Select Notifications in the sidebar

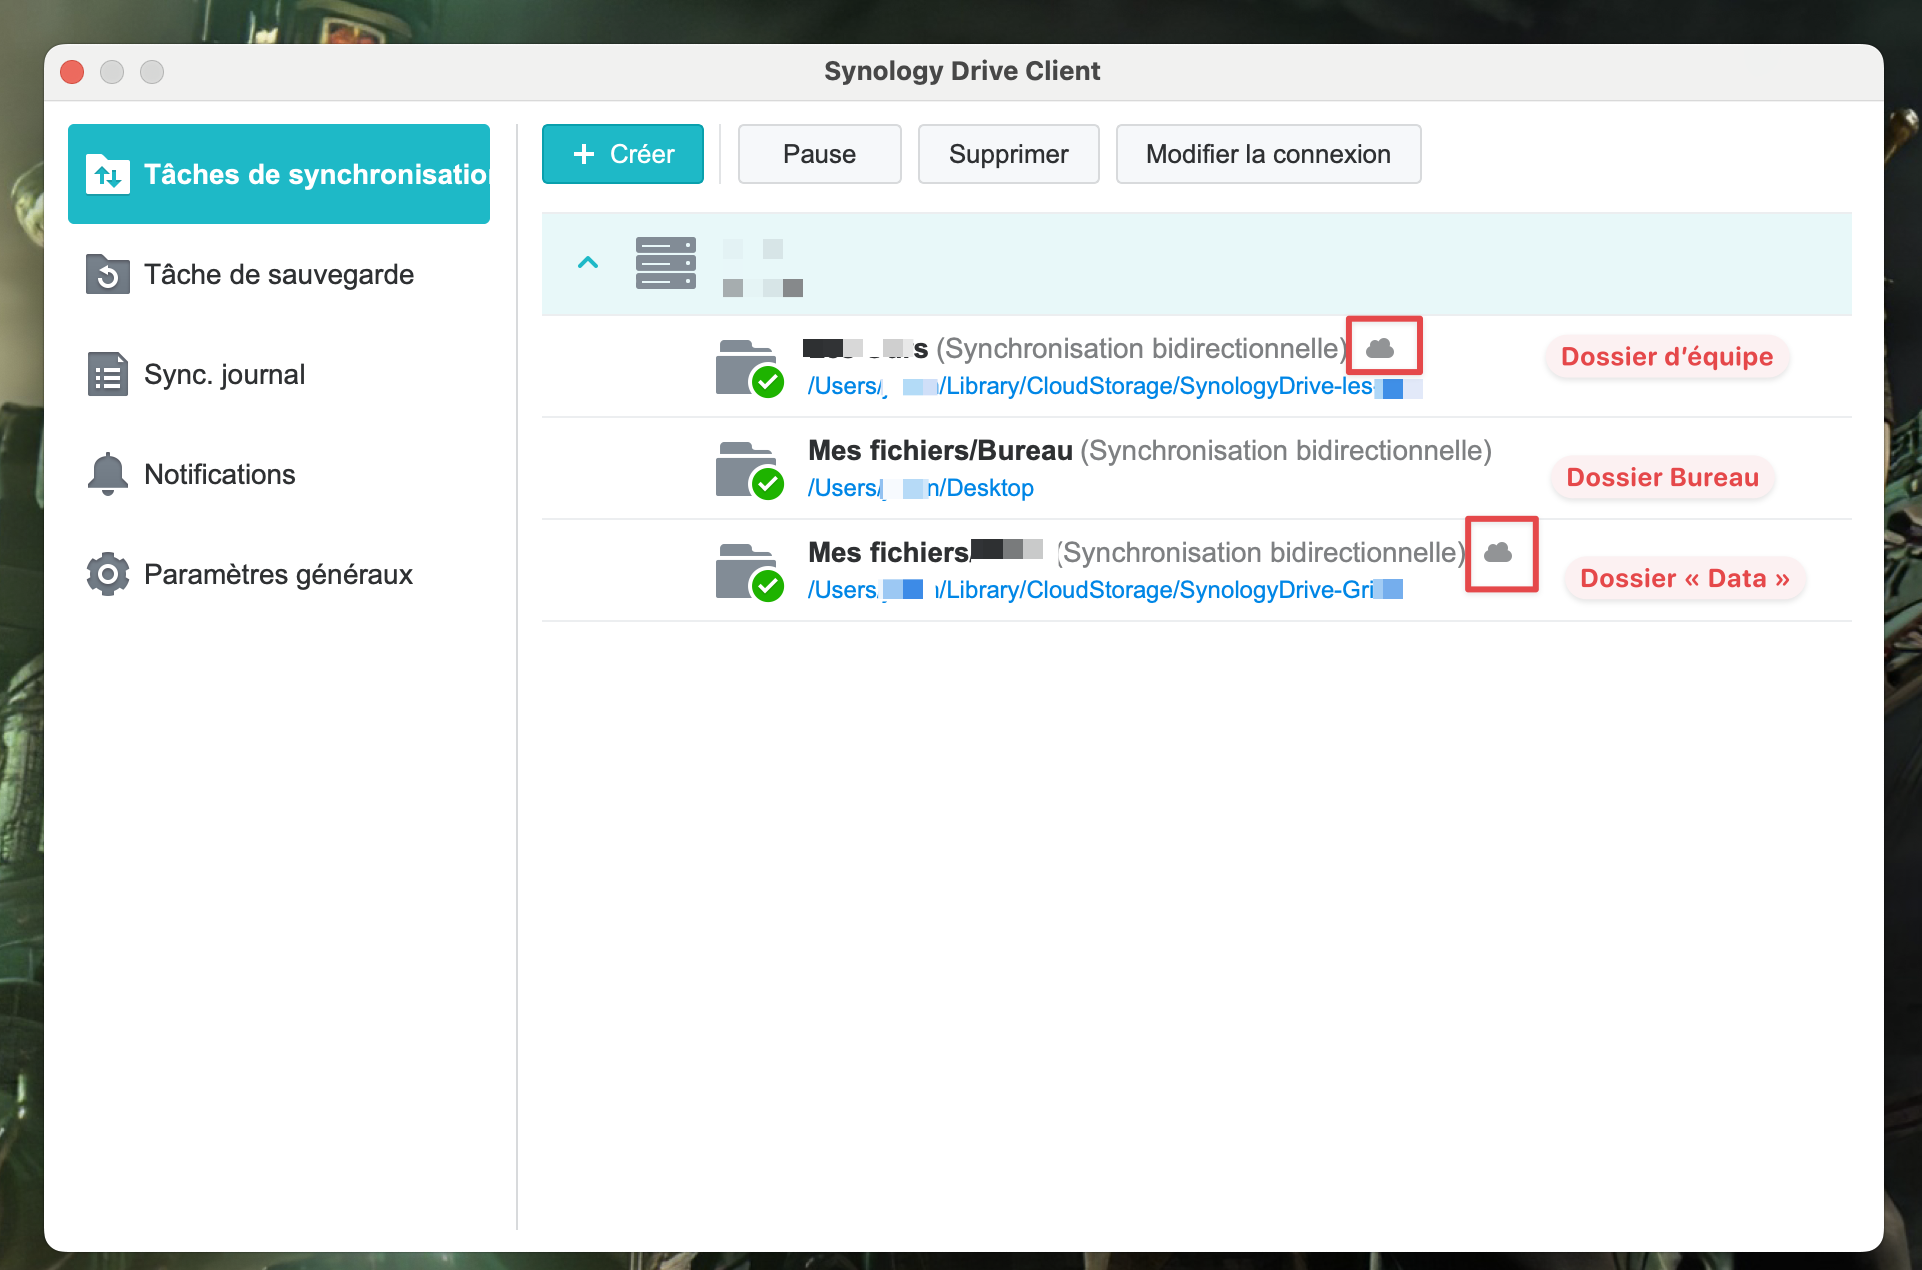click(220, 474)
